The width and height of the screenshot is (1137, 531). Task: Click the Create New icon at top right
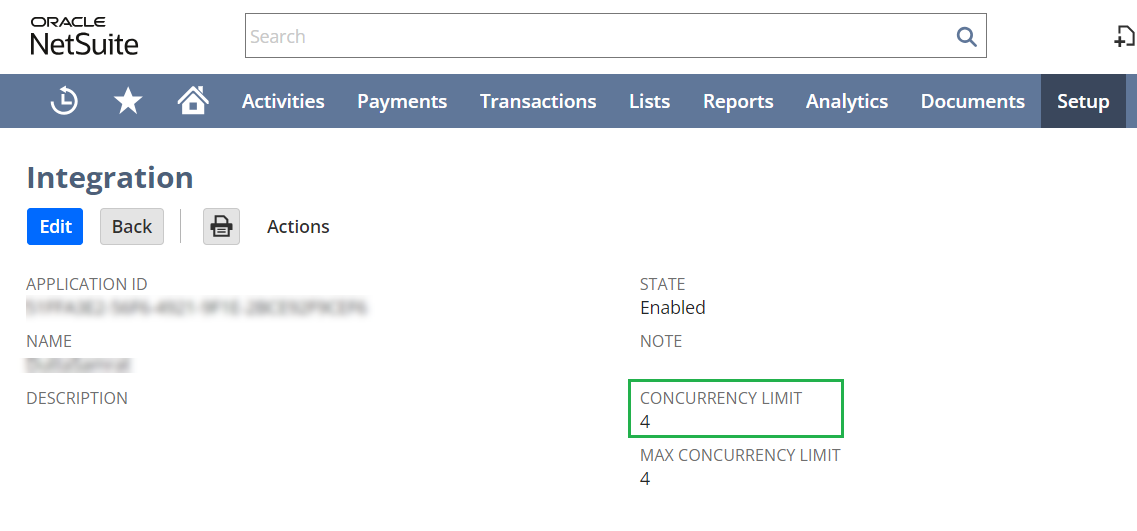(1125, 37)
